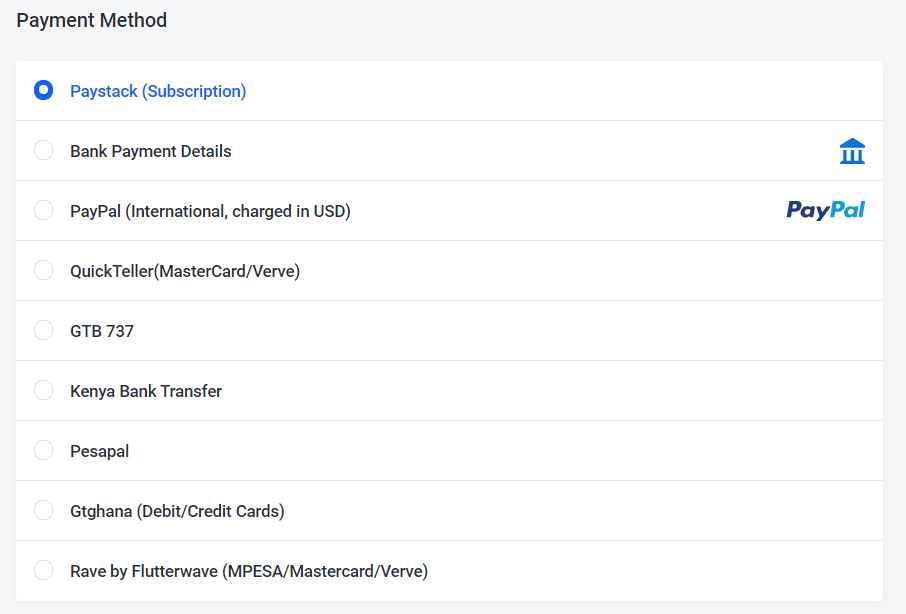Choose the Rave by Flutterwave radio button

43,571
